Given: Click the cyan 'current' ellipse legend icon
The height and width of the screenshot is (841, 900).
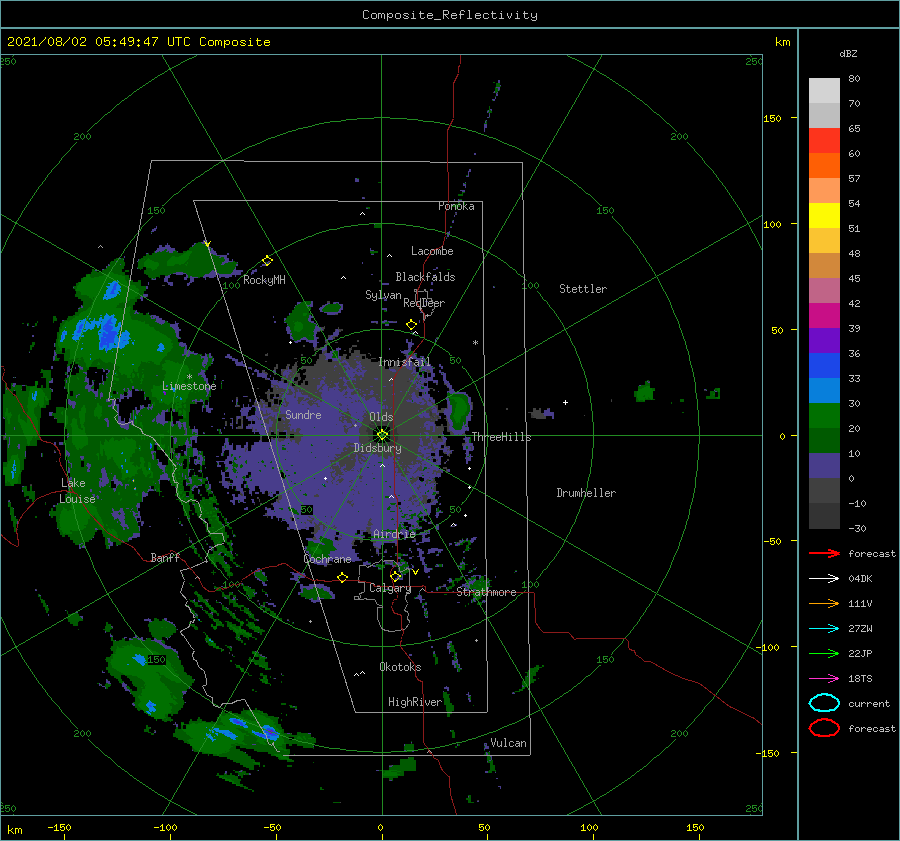Looking at the screenshot, I should click(x=824, y=703).
